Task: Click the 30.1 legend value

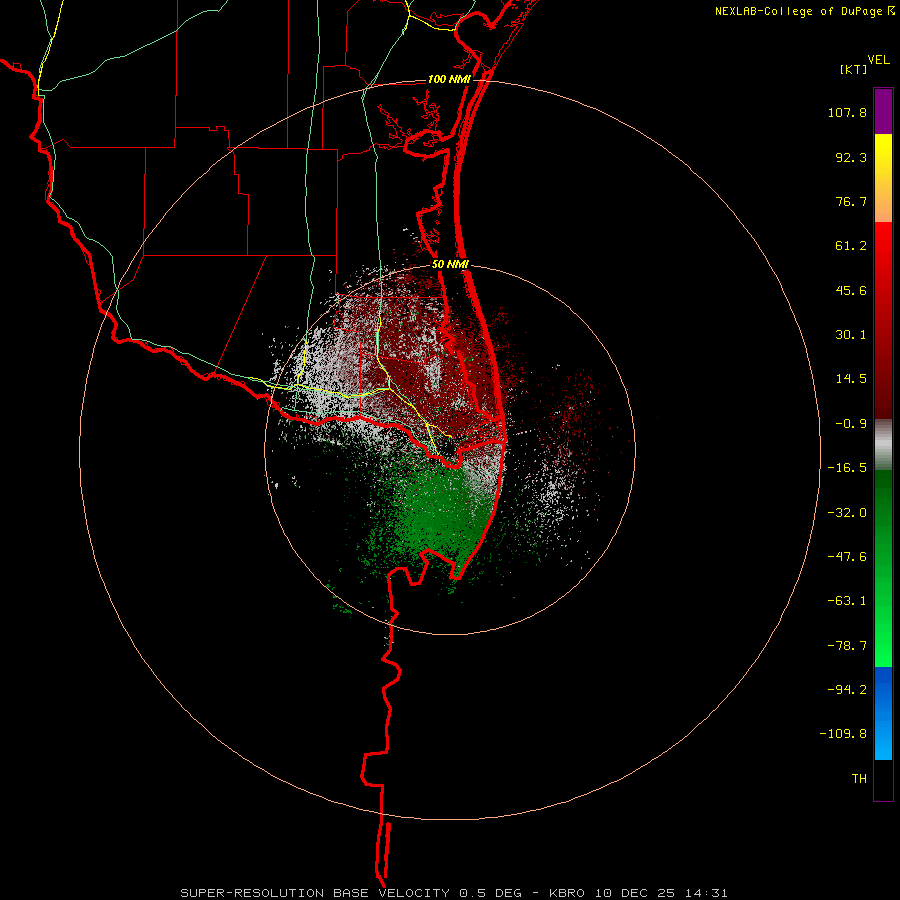Action: (x=851, y=335)
